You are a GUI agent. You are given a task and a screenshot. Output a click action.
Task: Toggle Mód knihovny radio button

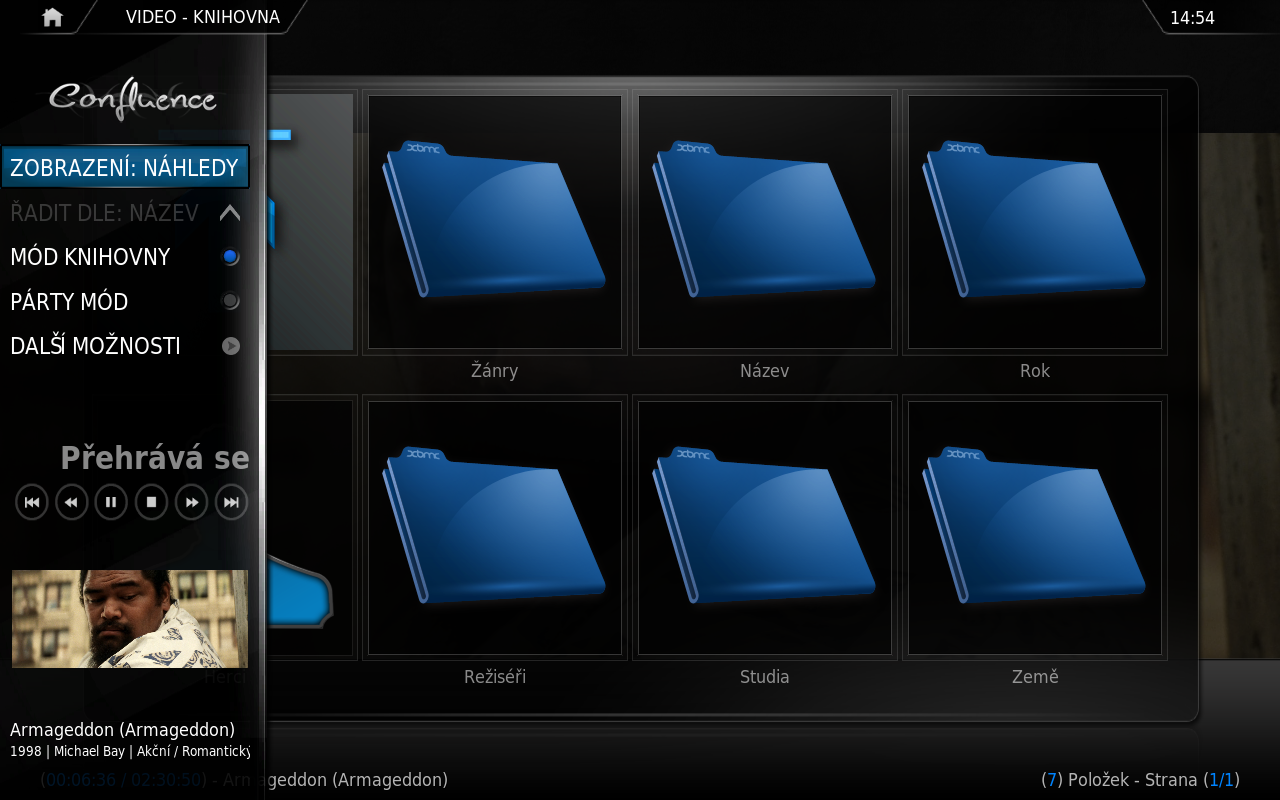coord(230,257)
